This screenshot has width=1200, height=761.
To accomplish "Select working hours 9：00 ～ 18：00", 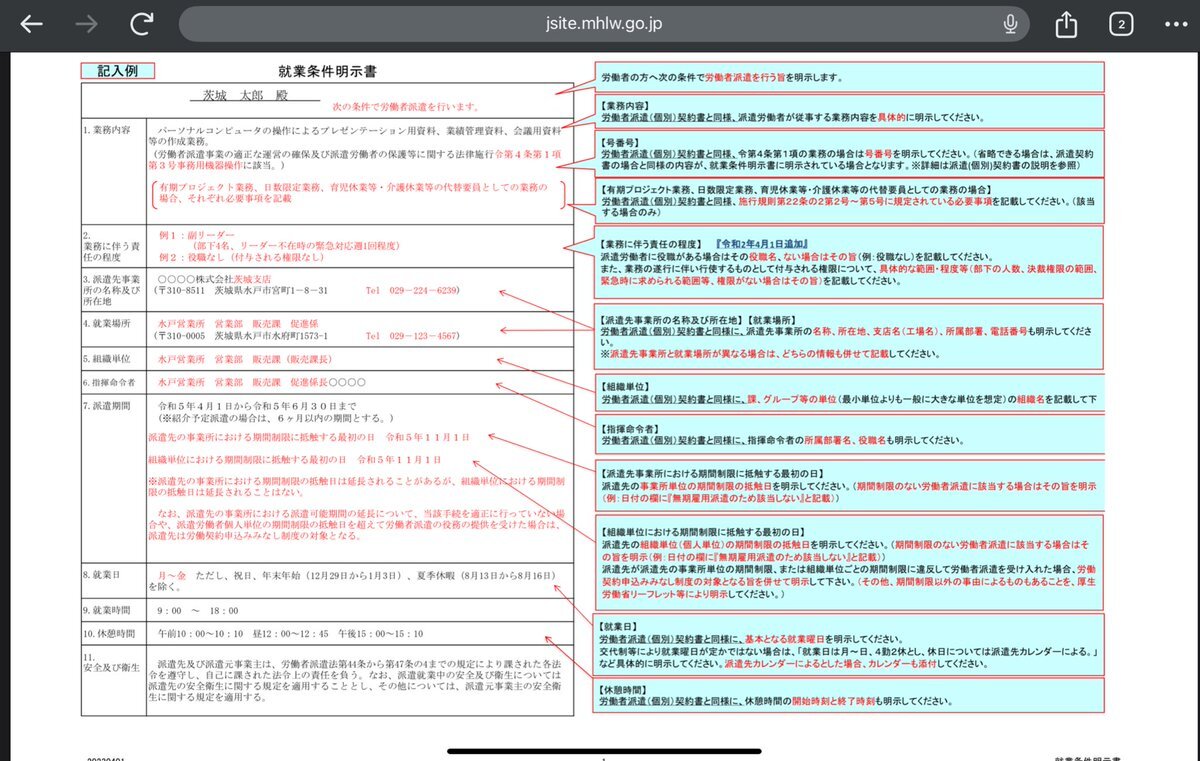I will coord(198,609).
